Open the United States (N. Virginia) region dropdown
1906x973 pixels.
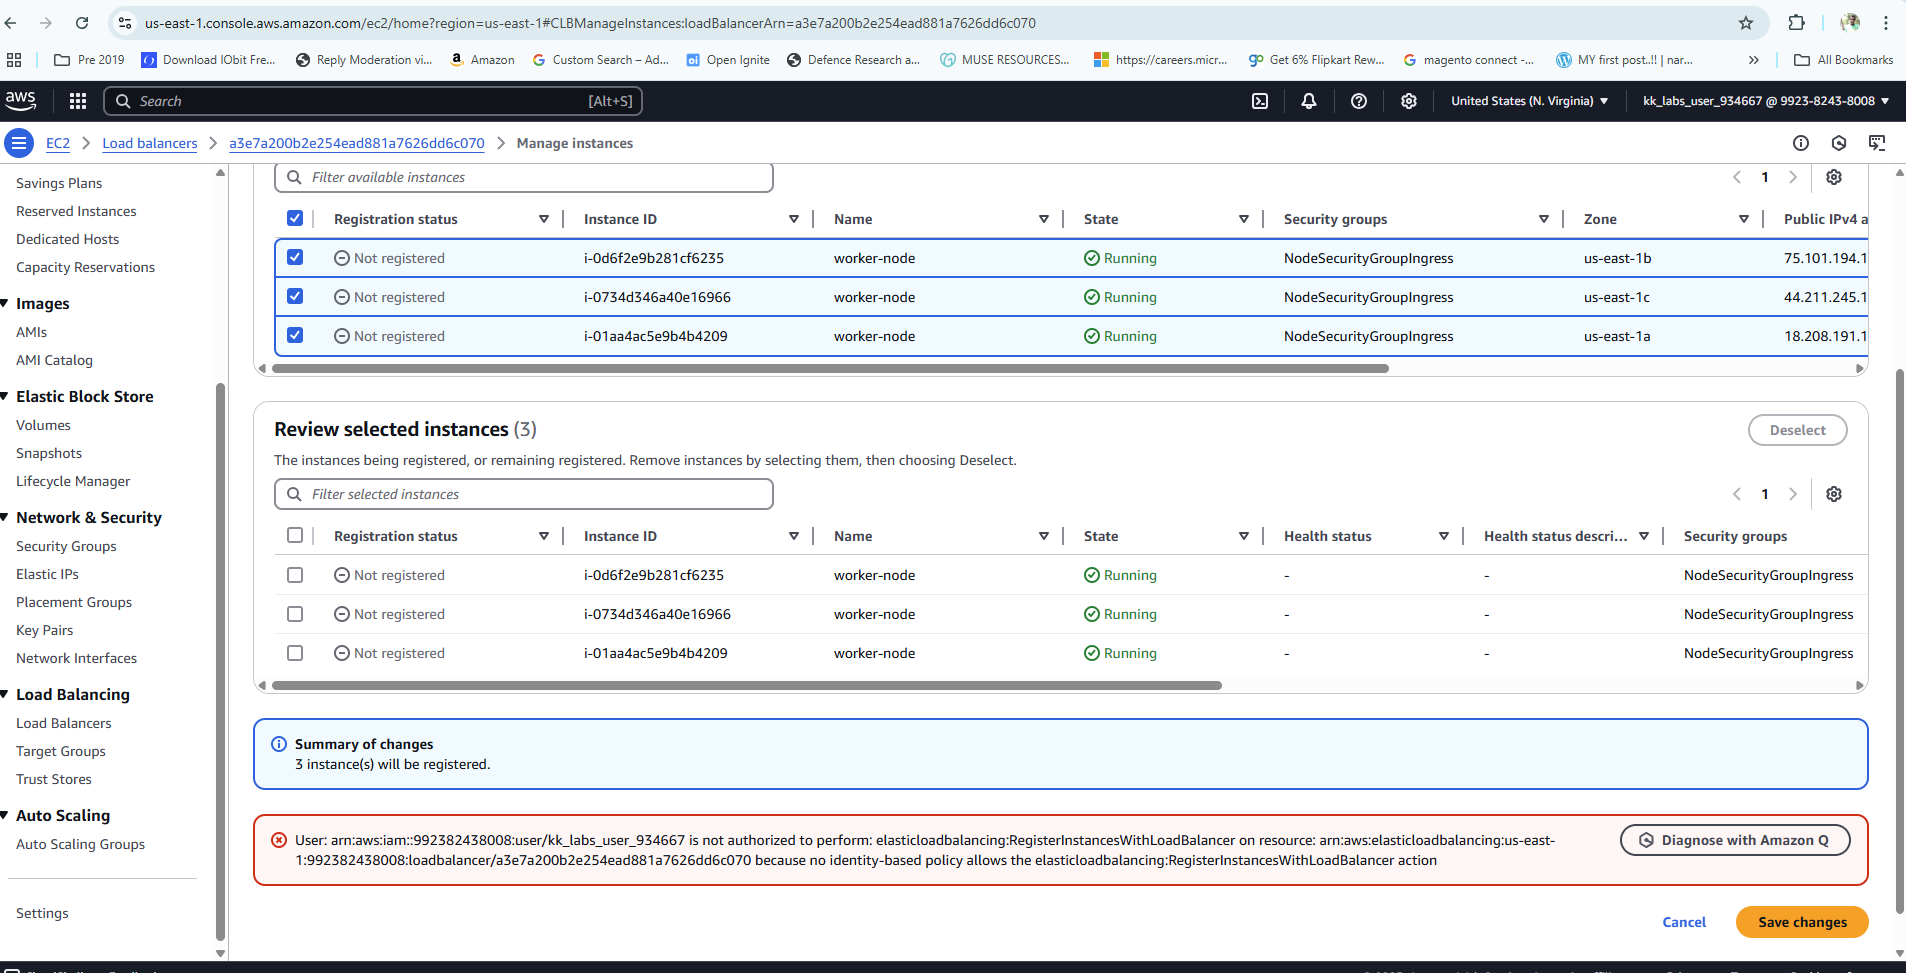(x=1529, y=101)
